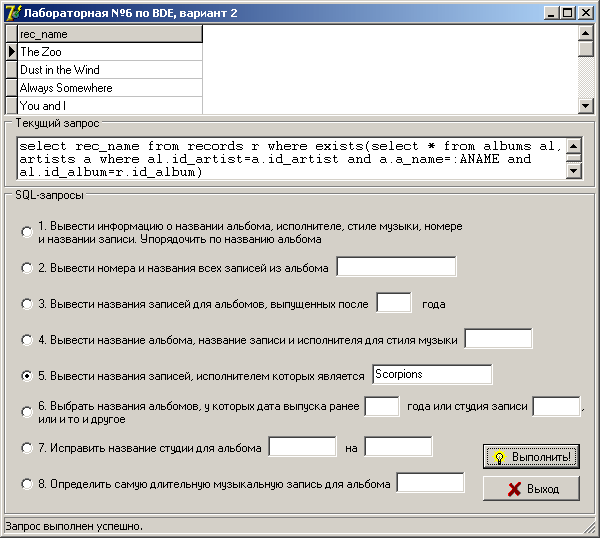This screenshot has width=600, height=538.
Task: Click the rec_name column header
Action: (x=110, y=34)
